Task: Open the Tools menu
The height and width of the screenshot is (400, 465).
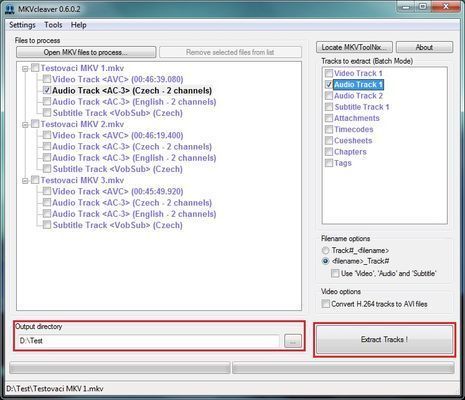Action: point(53,25)
